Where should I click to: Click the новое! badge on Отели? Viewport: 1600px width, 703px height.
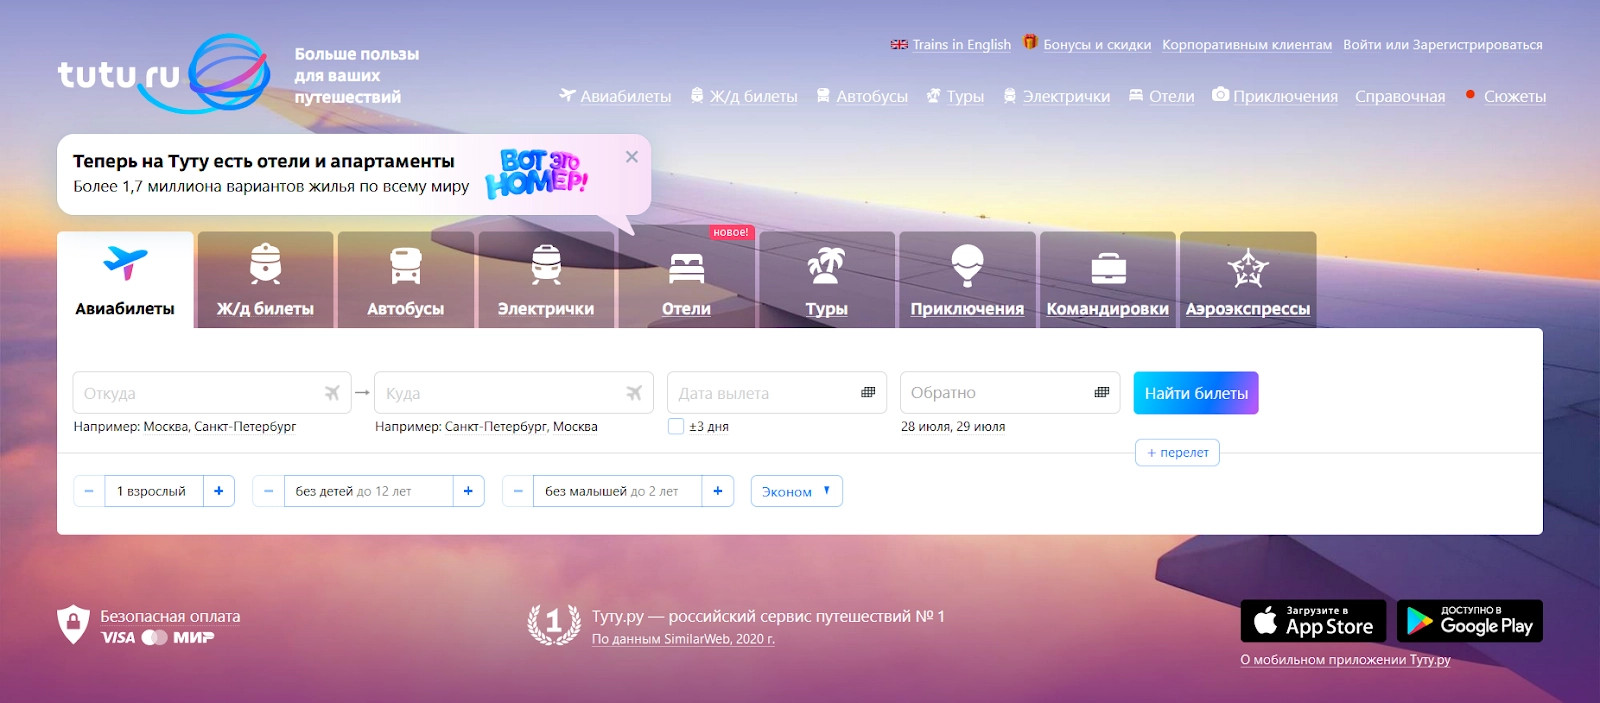point(731,232)
